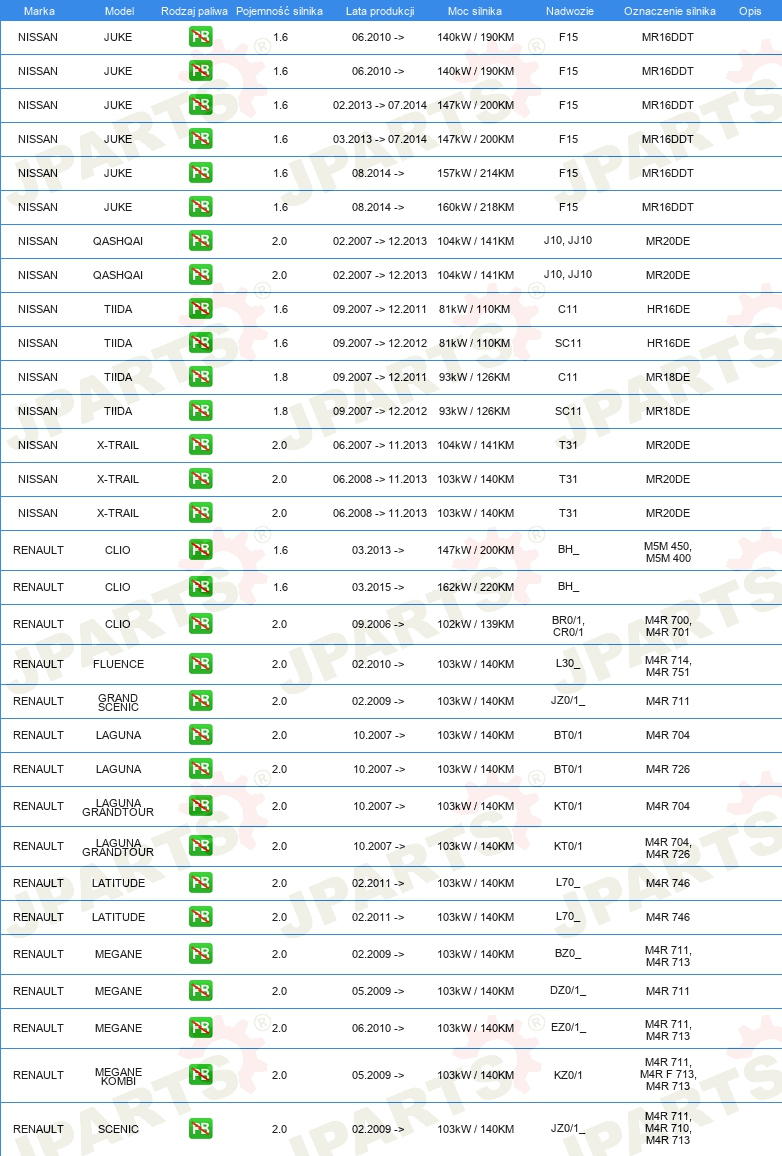Viewport: 782px width, 1156px height.
Task: Select the Pojemność silnika column header
Action: pos(279,11)
